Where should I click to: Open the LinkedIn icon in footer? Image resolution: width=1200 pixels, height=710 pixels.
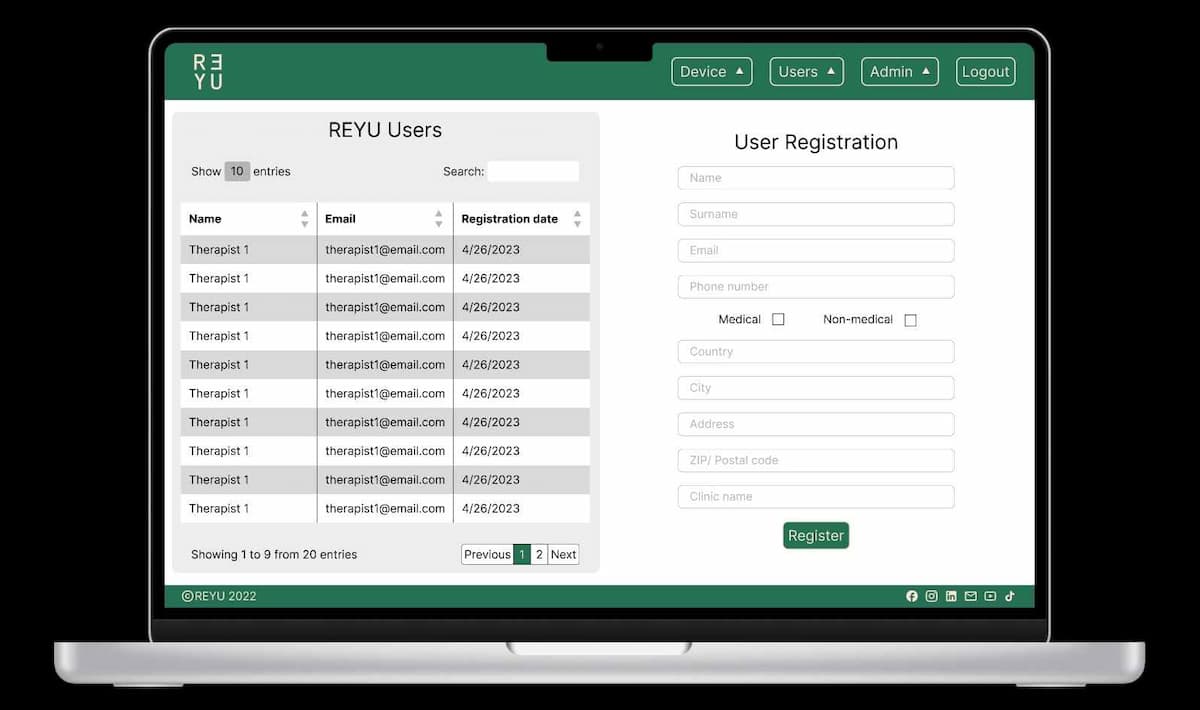click(951, 596)
